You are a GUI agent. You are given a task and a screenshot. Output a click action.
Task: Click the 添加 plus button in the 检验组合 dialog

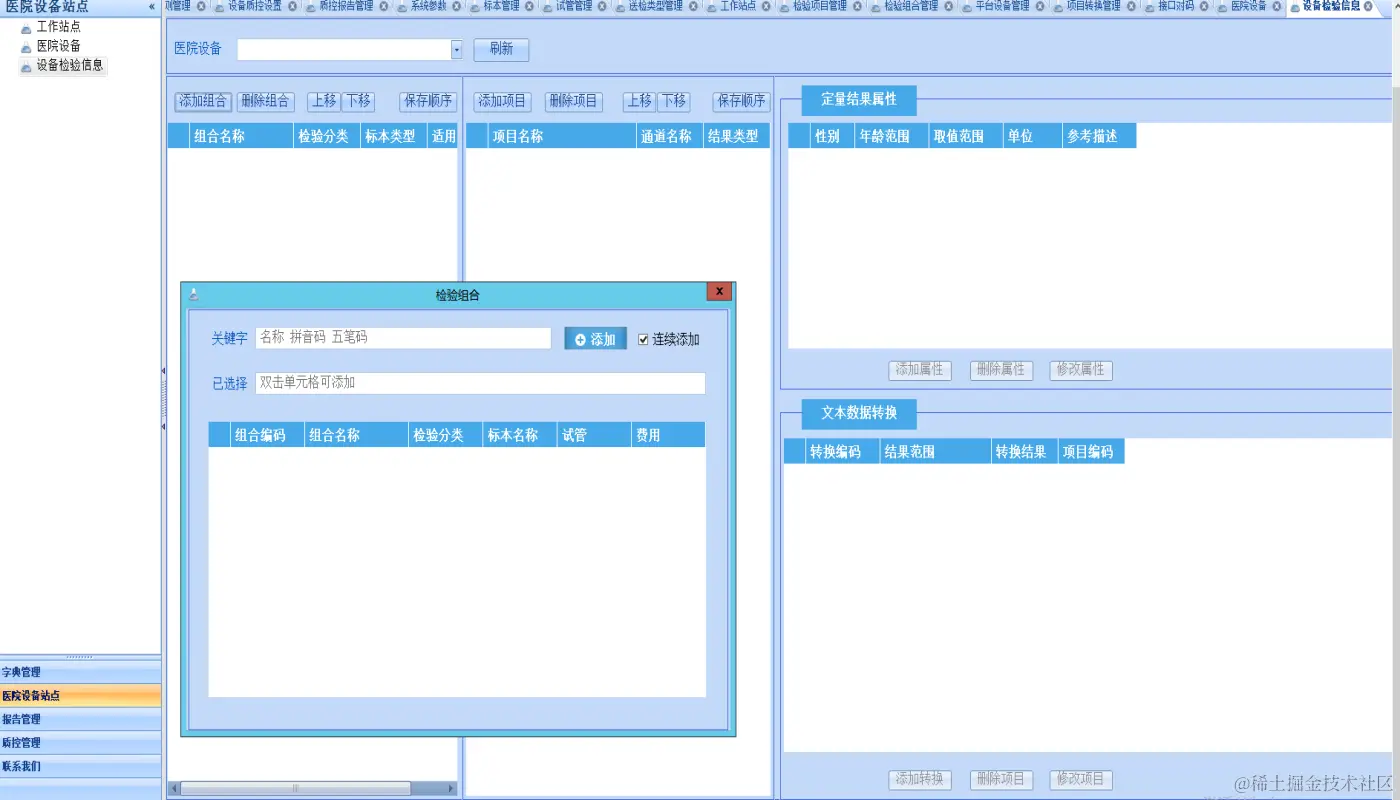pyautogui.click(x=595, y=339)
